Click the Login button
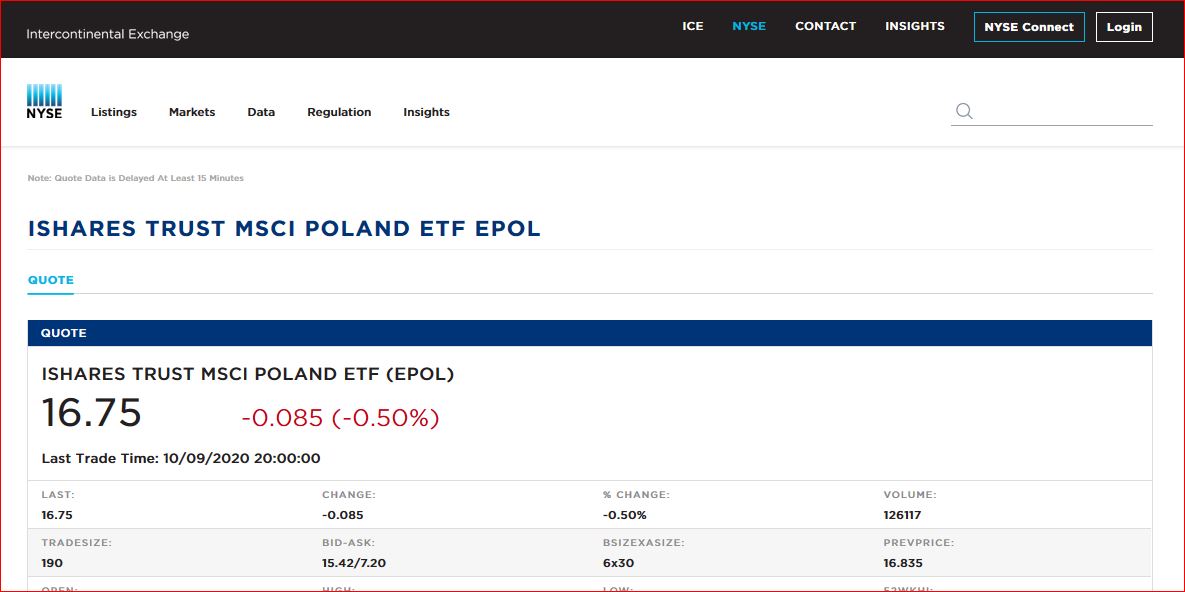1185x592 pixels. tap(1124, 27)
